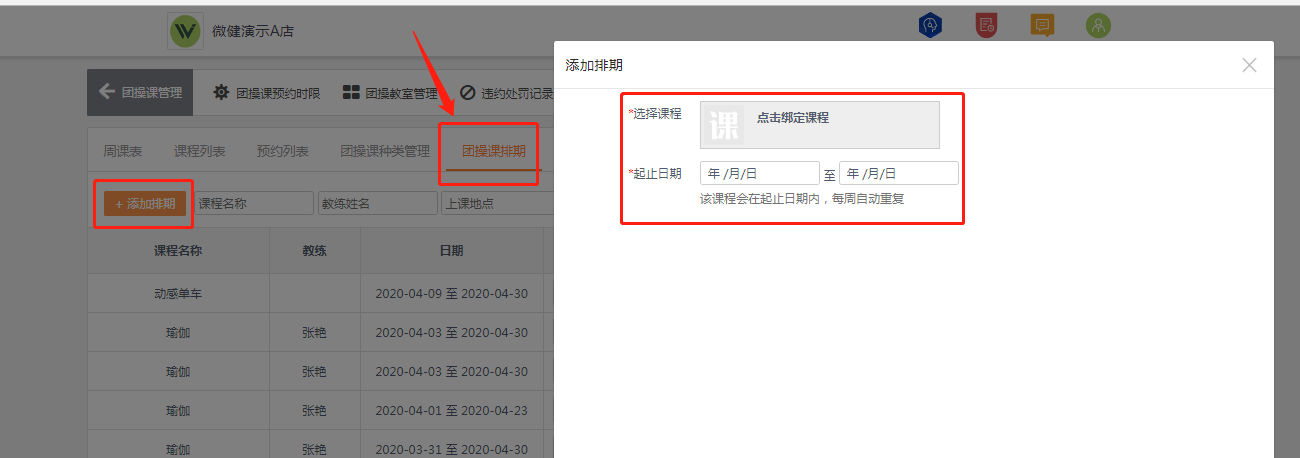
Task: Click 点击绑定课程 to bind a course
Action: point(792,118)
